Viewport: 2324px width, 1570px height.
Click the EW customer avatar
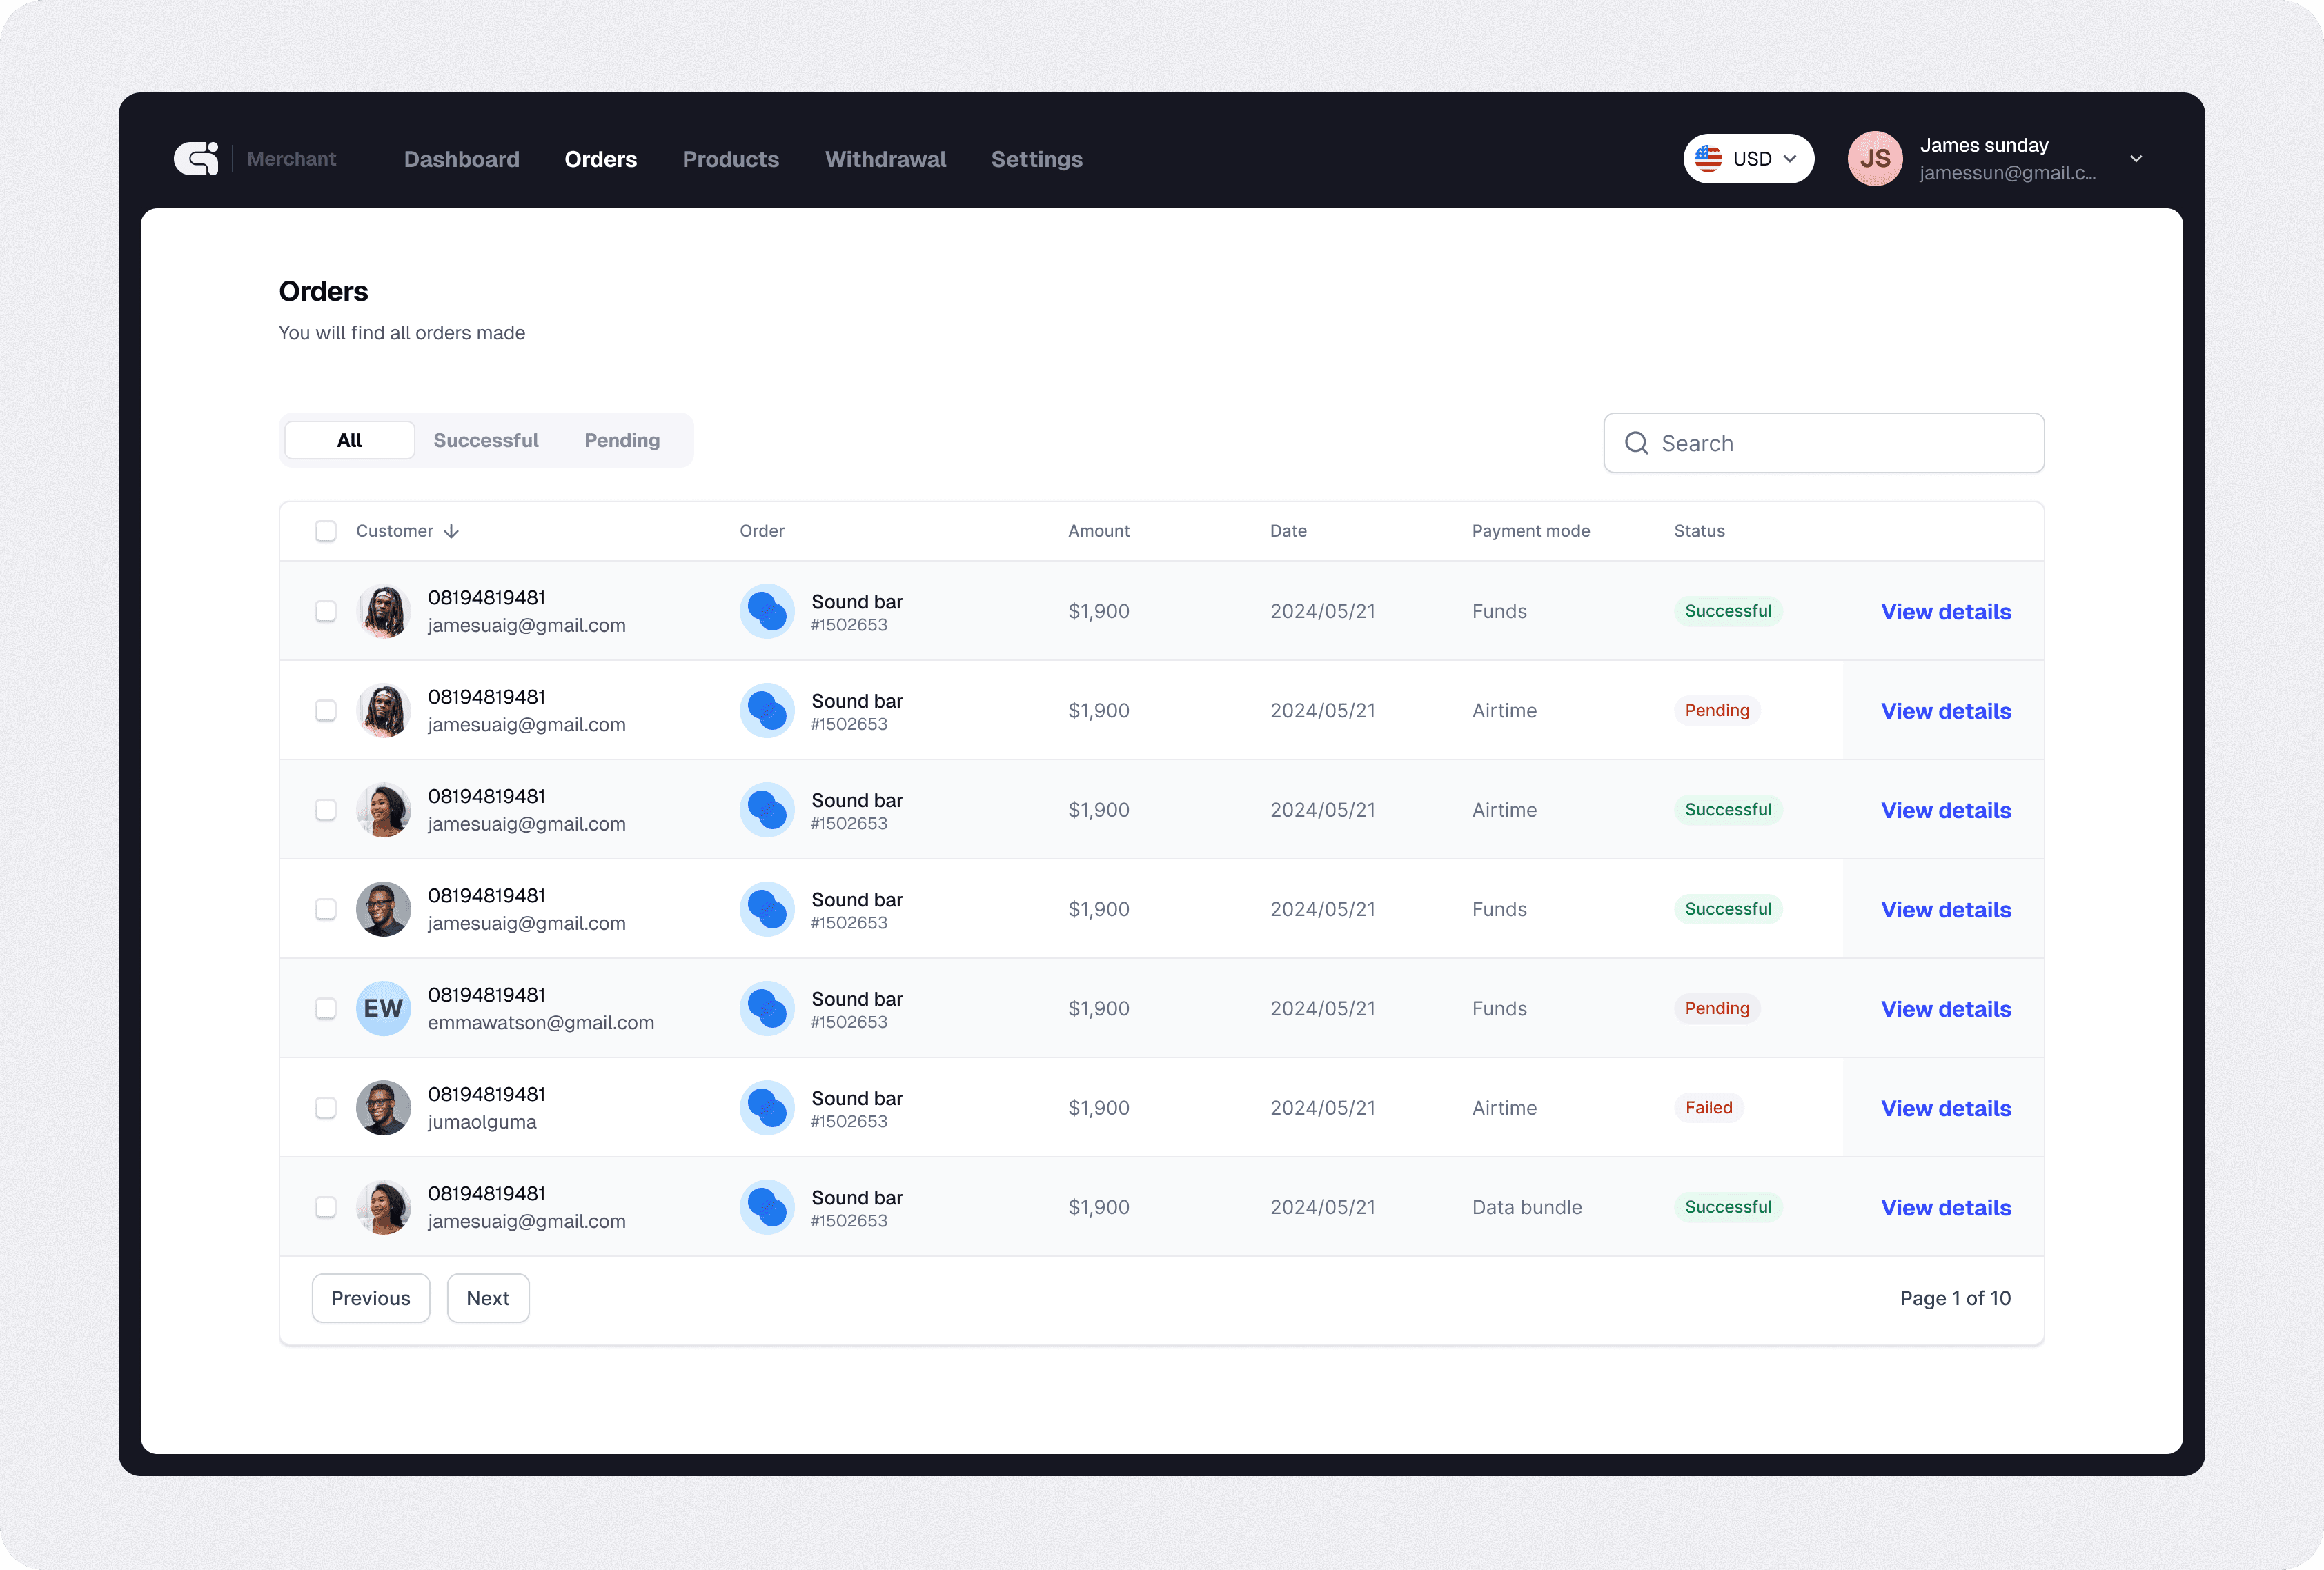[x=383, y=1008]
